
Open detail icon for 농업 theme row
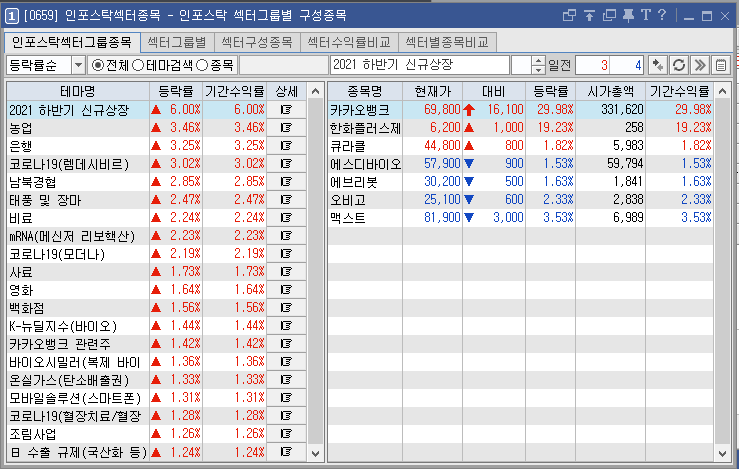(286, 128)
